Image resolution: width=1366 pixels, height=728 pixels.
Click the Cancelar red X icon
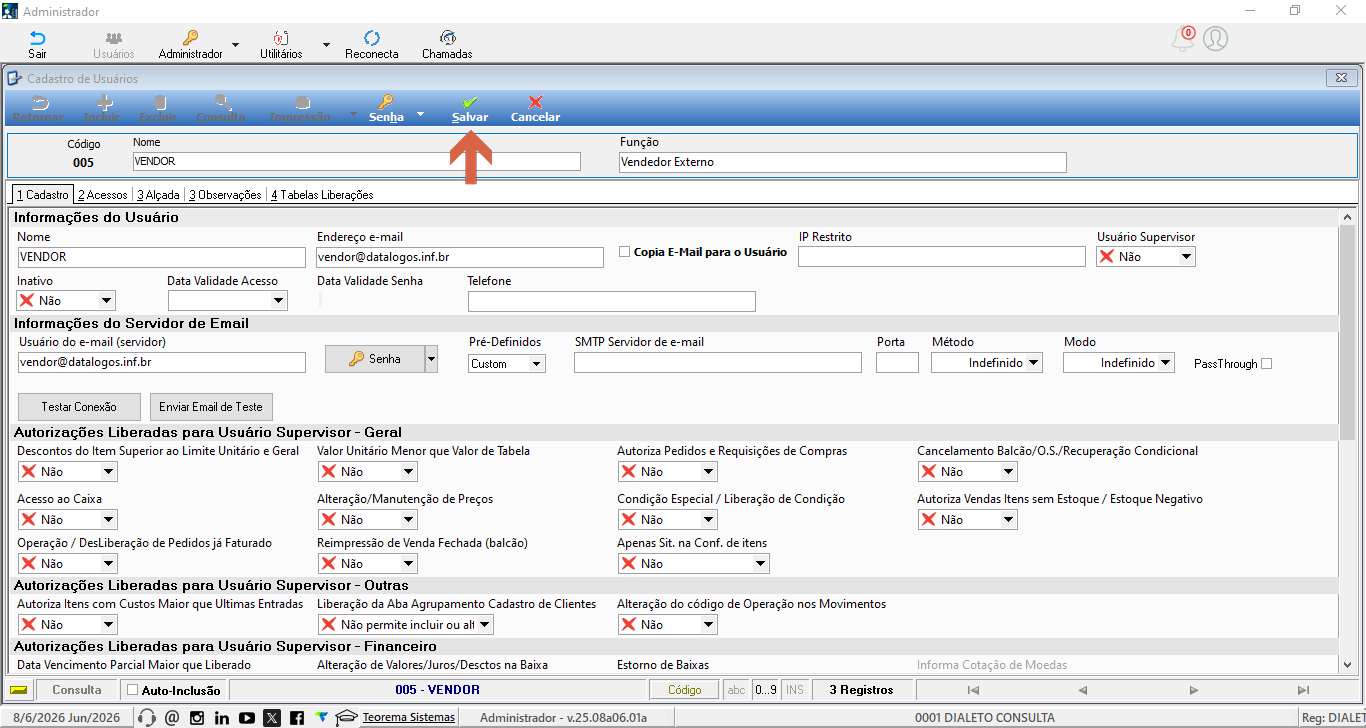click(535, 102)
